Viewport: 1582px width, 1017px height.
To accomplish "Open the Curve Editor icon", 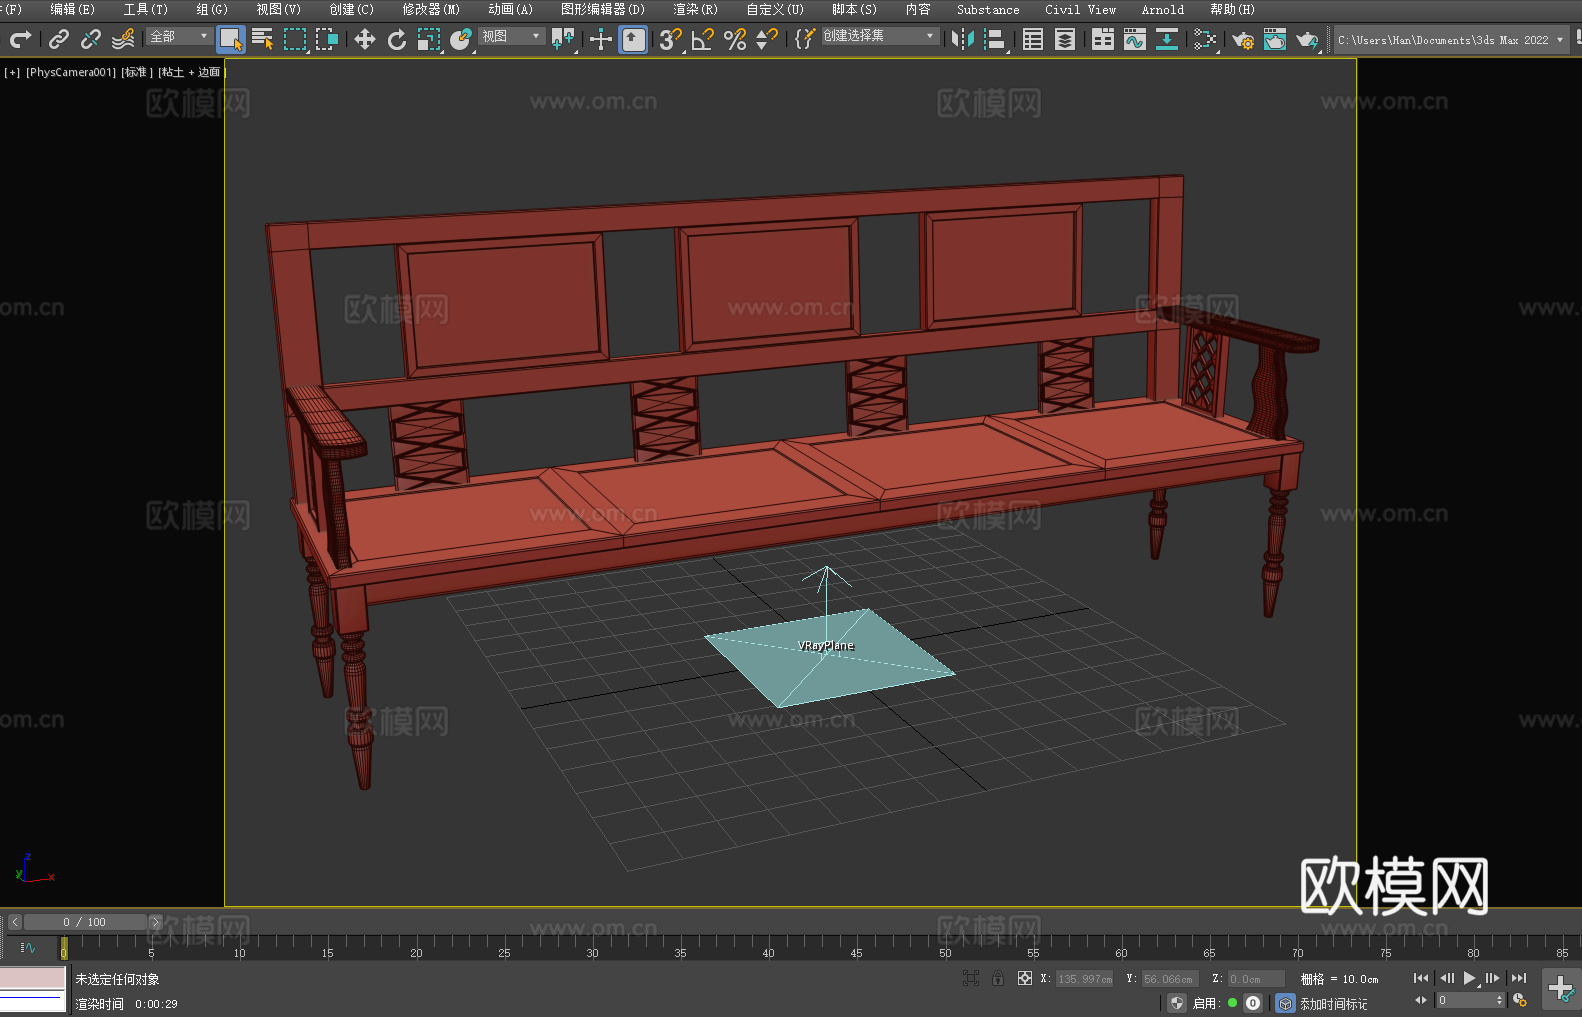I will point(1135,39).
